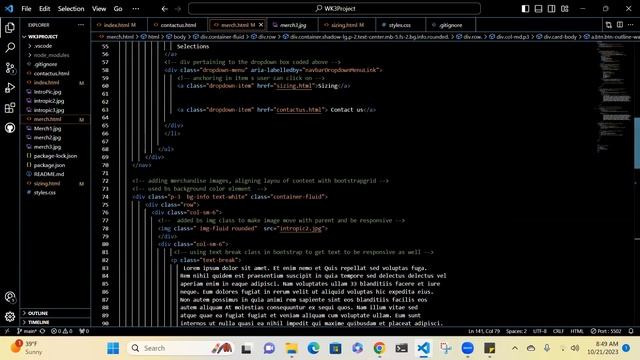Show hidden system tray icons chevron
The width and height of the screenshot is (640, 360).
[x=515, y=348]
